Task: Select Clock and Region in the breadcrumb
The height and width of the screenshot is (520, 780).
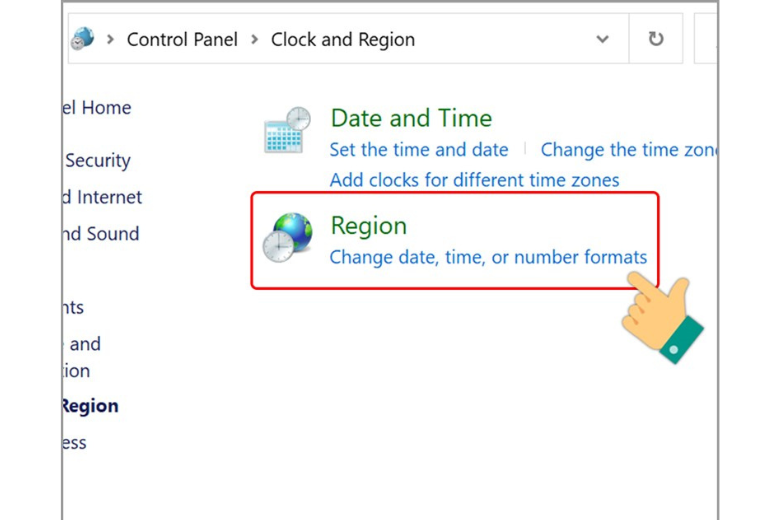Action: [343, 39]
